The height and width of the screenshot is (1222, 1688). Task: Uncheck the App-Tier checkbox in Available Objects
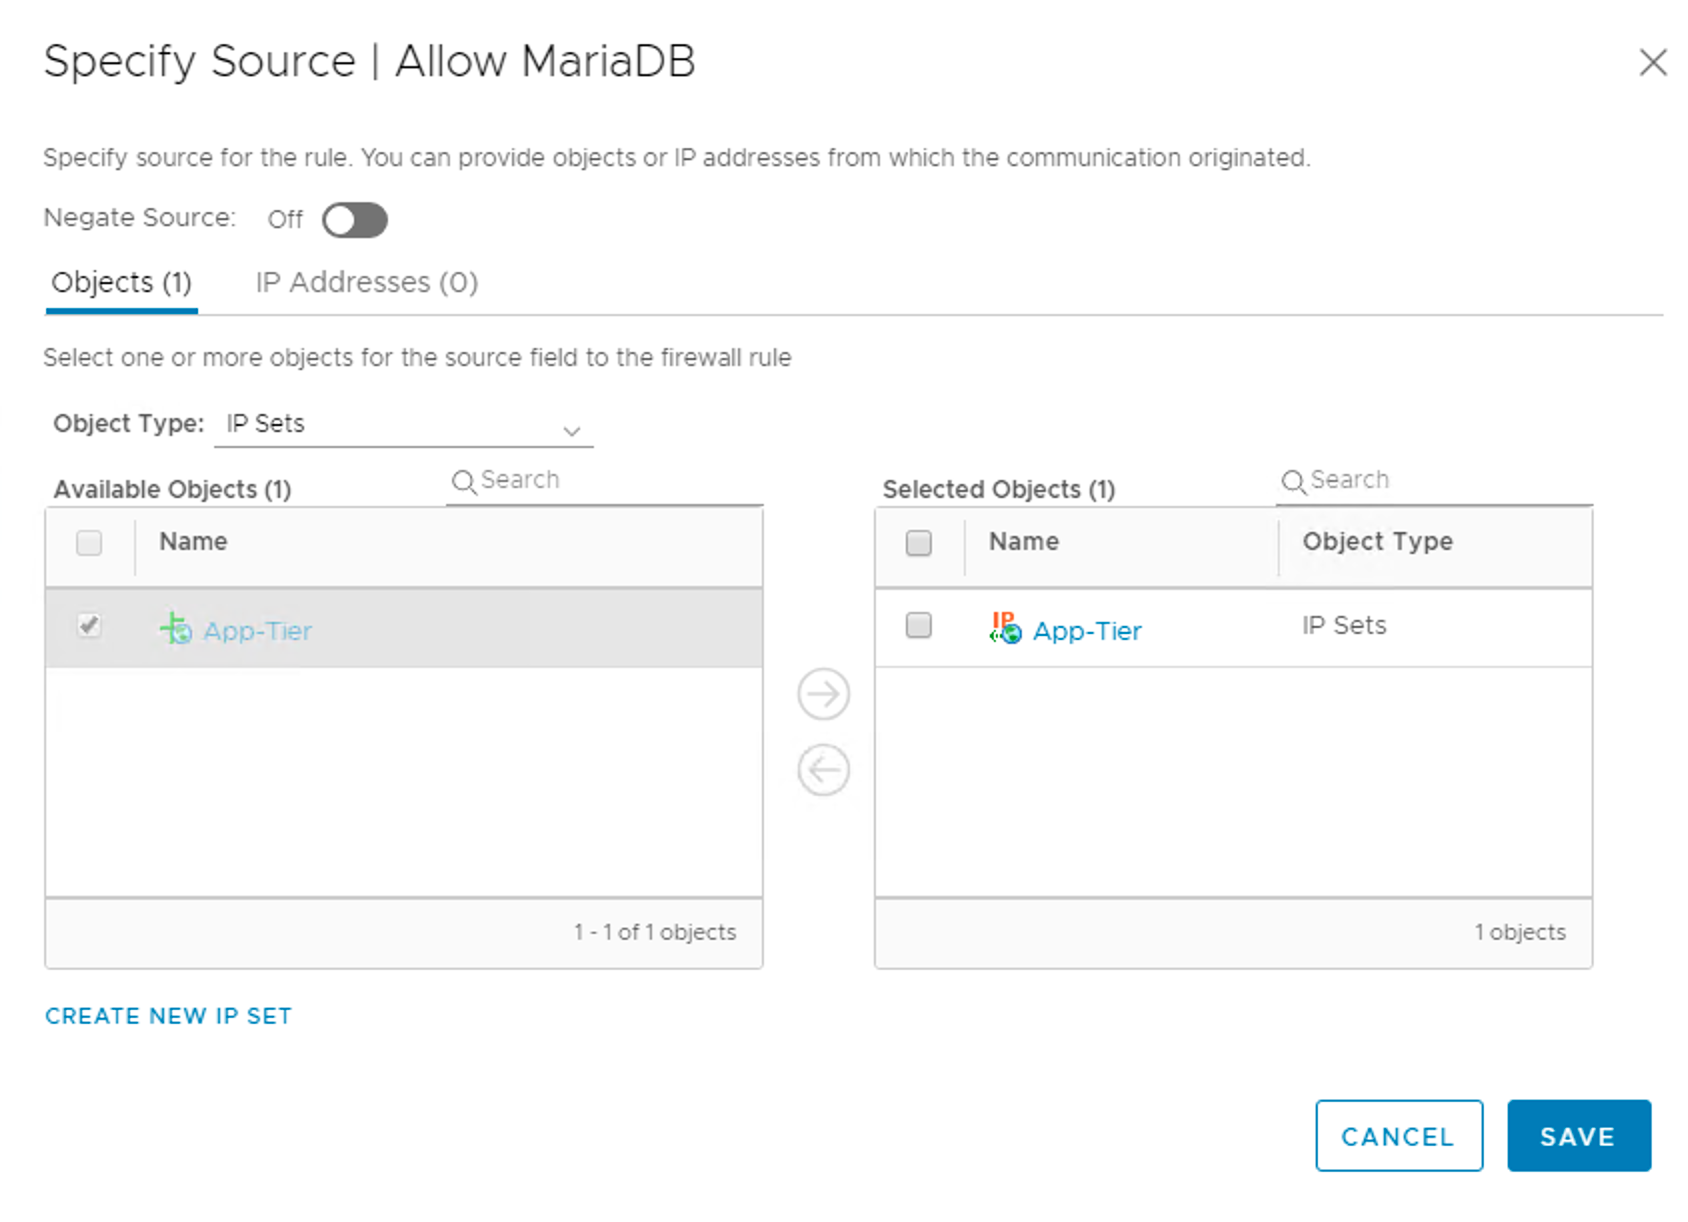click(x=89, y=626)
